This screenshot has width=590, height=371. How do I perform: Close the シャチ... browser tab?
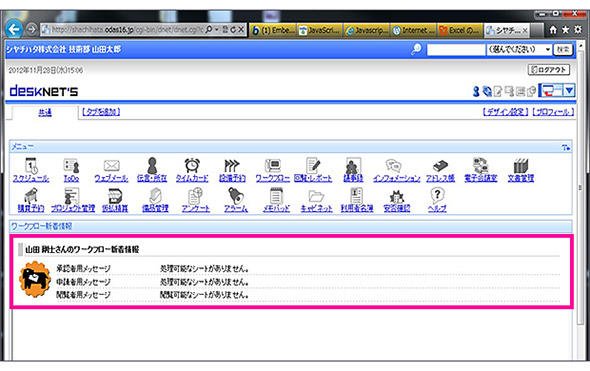[x=525, y=30]
